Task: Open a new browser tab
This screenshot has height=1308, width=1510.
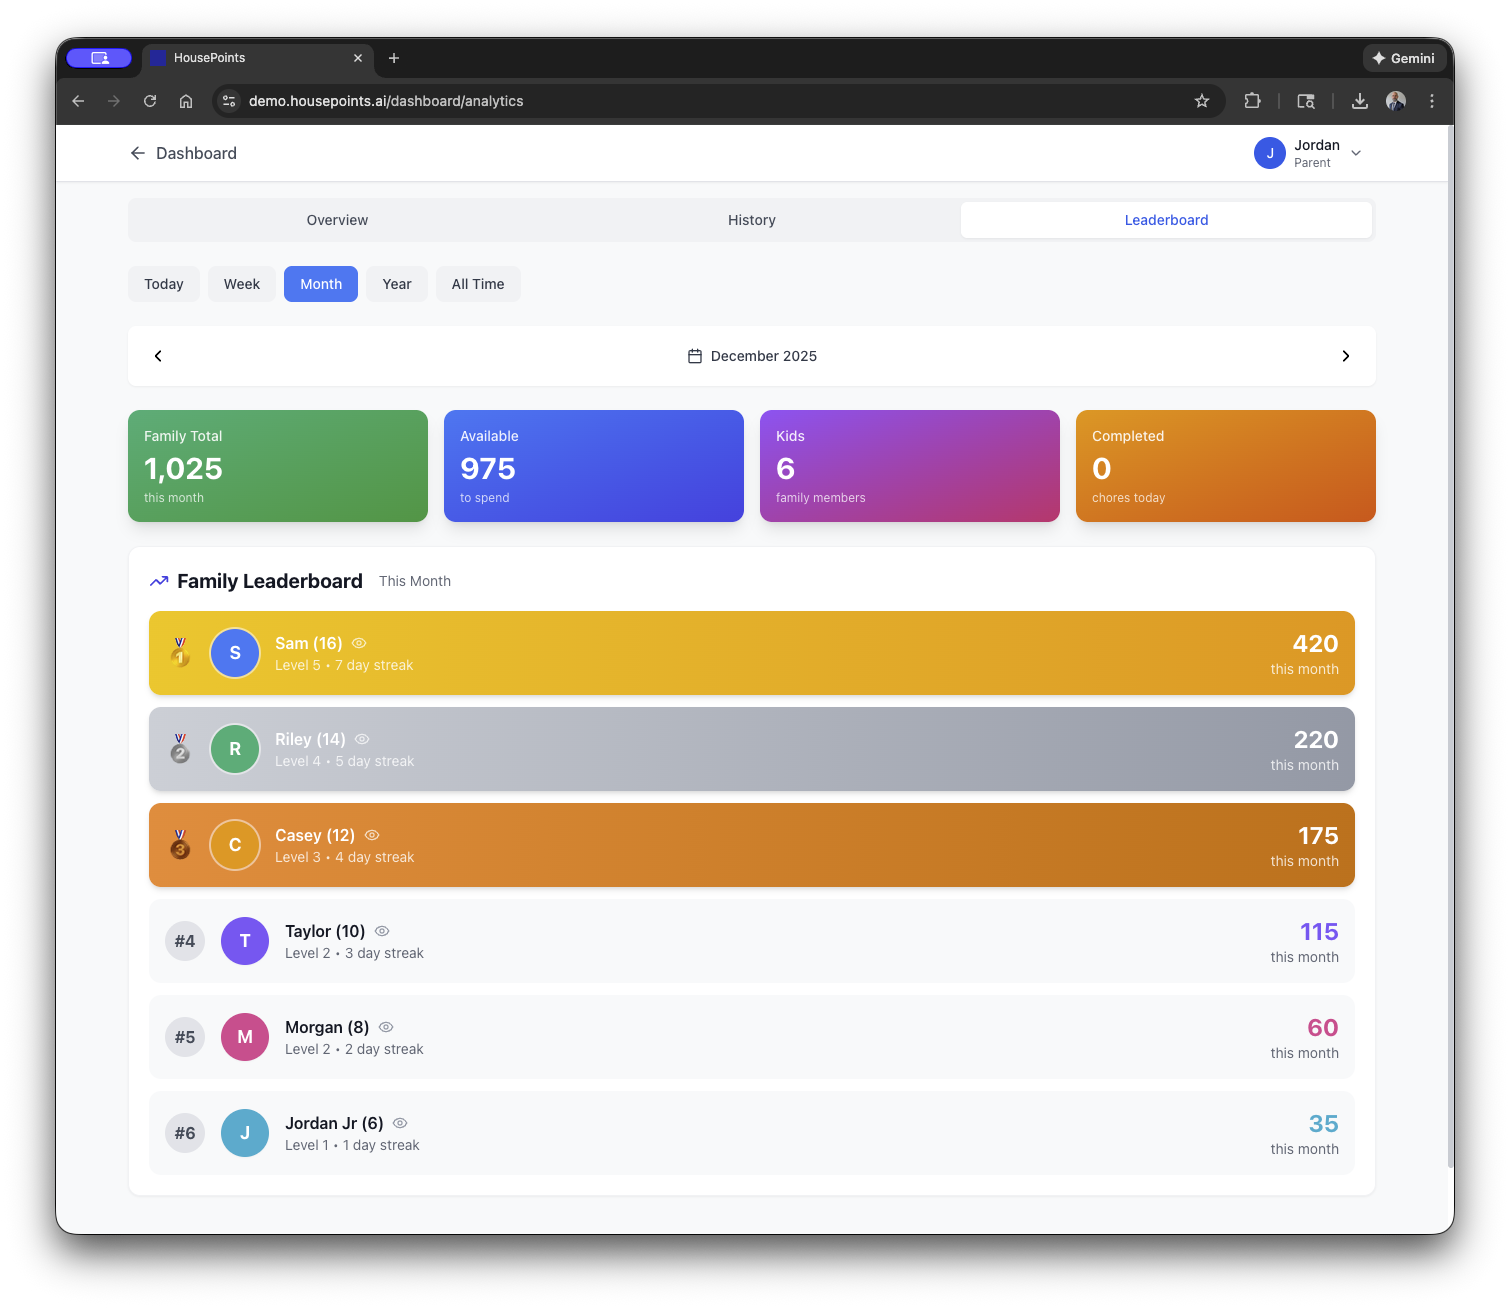Action: (394, 58)
